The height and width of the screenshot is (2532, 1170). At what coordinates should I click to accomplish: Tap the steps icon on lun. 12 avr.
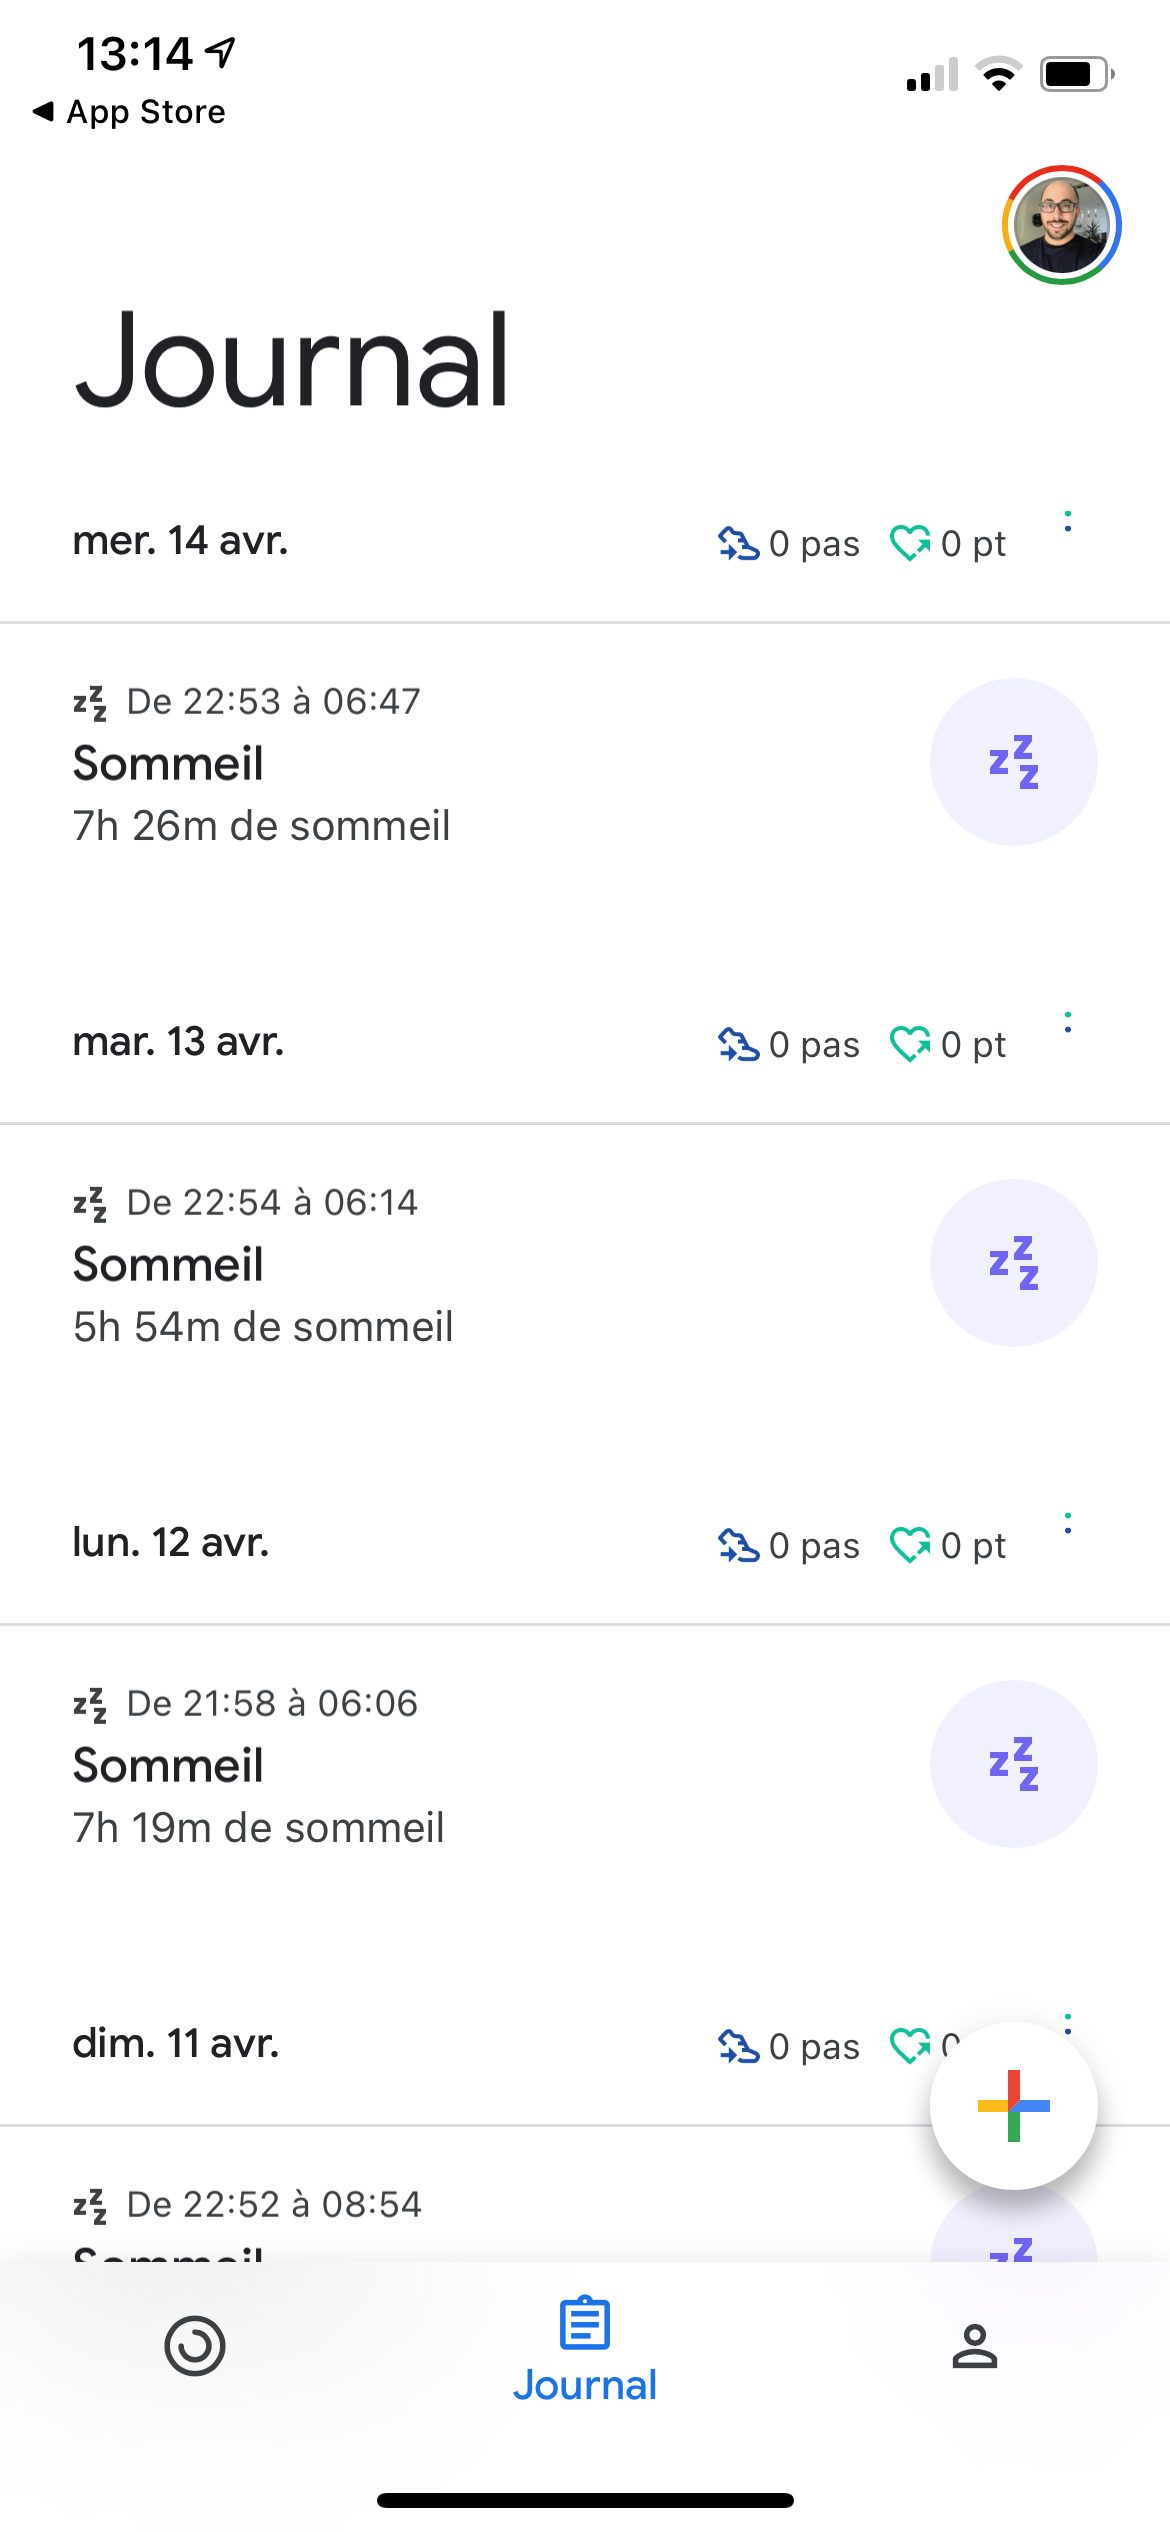(738, 1546)
